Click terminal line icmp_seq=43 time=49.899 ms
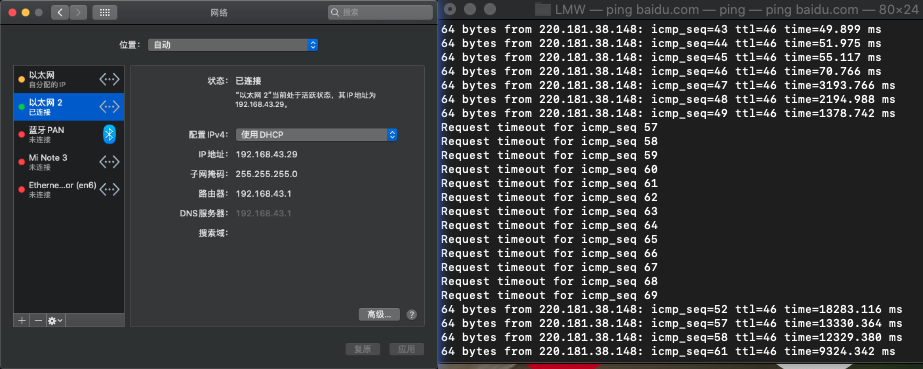Image resolution: width=923 pixels, height=369 pixels. pos(661,29)
